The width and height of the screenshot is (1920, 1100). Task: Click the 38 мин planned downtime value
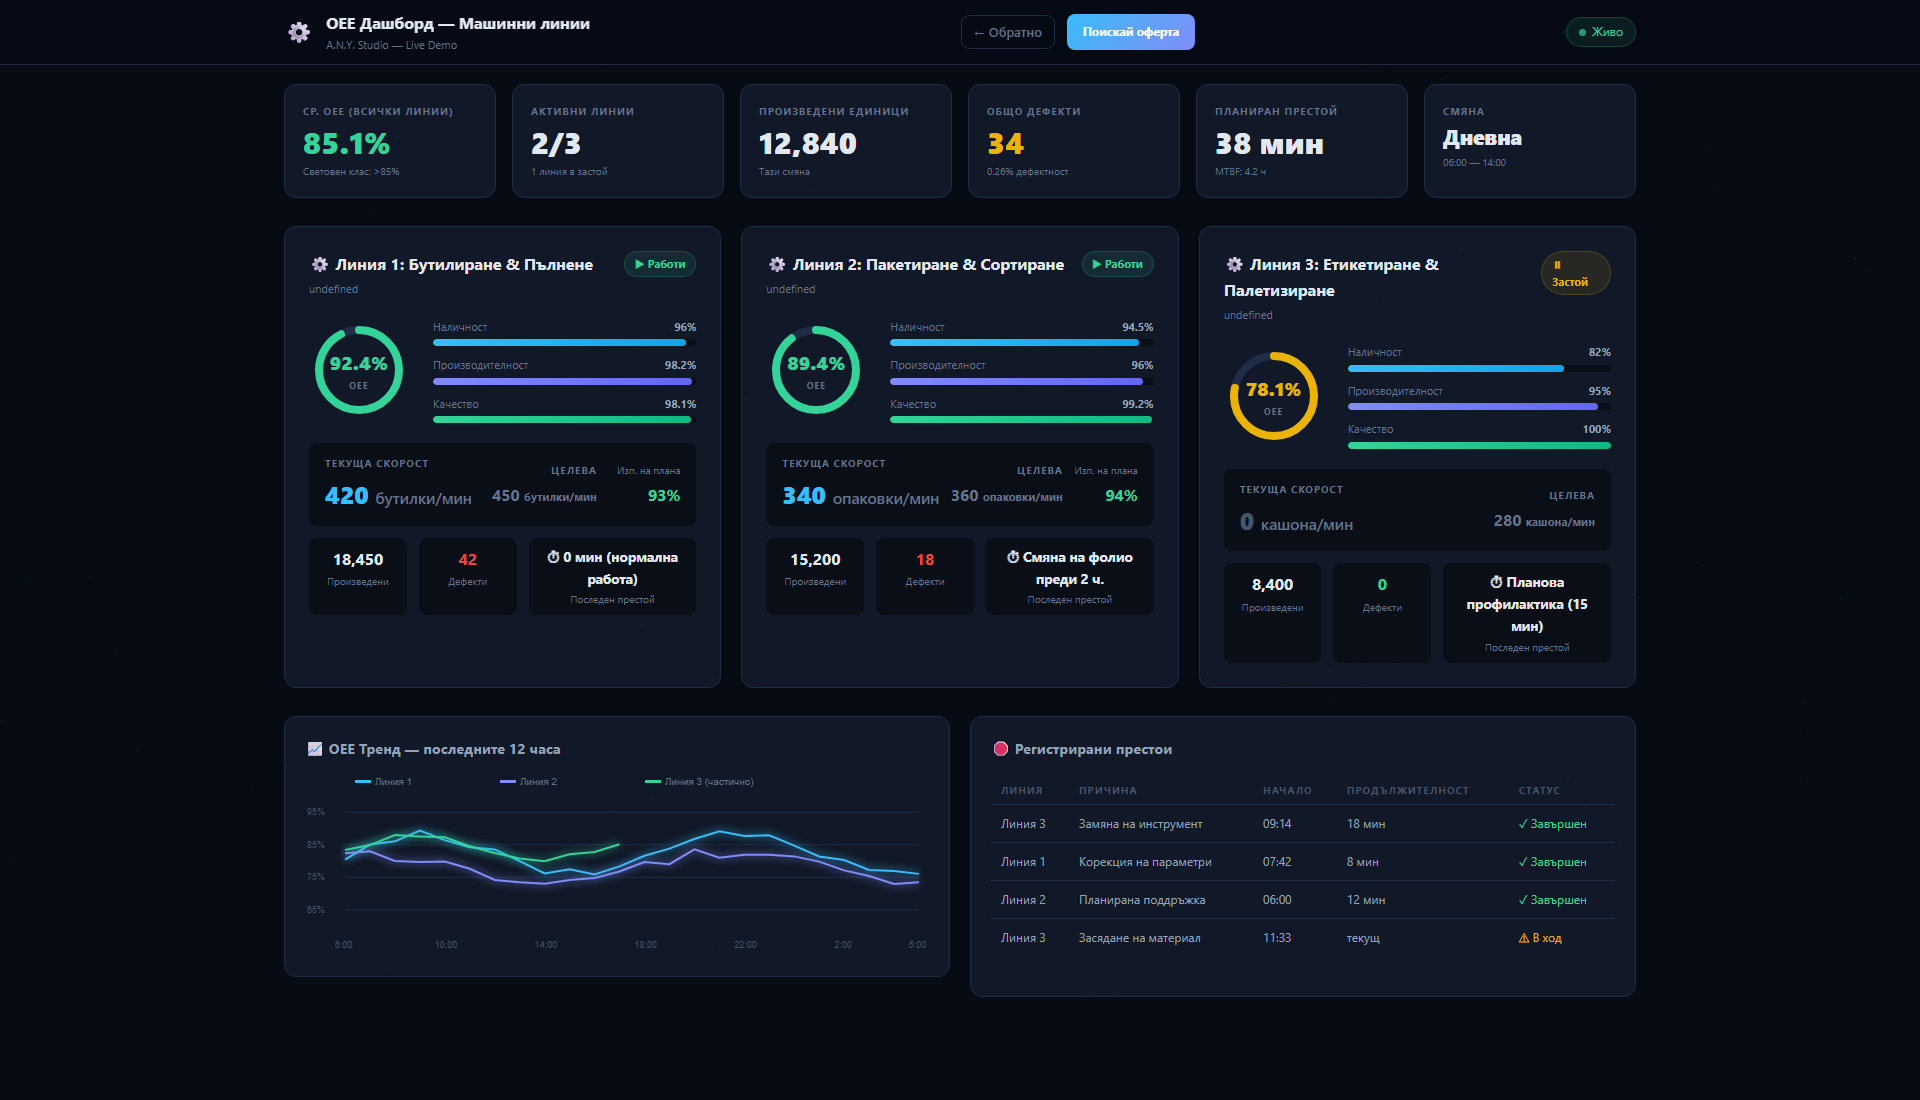[1270, 144]
